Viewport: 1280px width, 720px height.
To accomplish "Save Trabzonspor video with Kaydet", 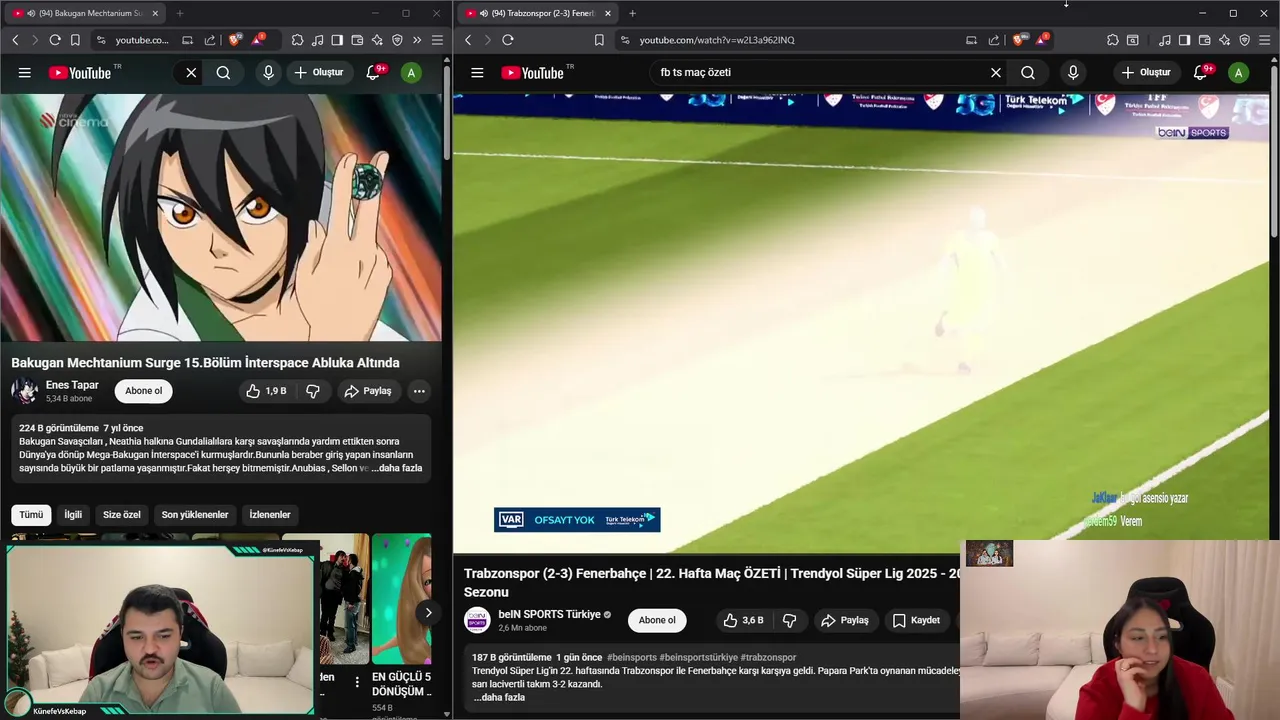I will click(x=916, y=620).
